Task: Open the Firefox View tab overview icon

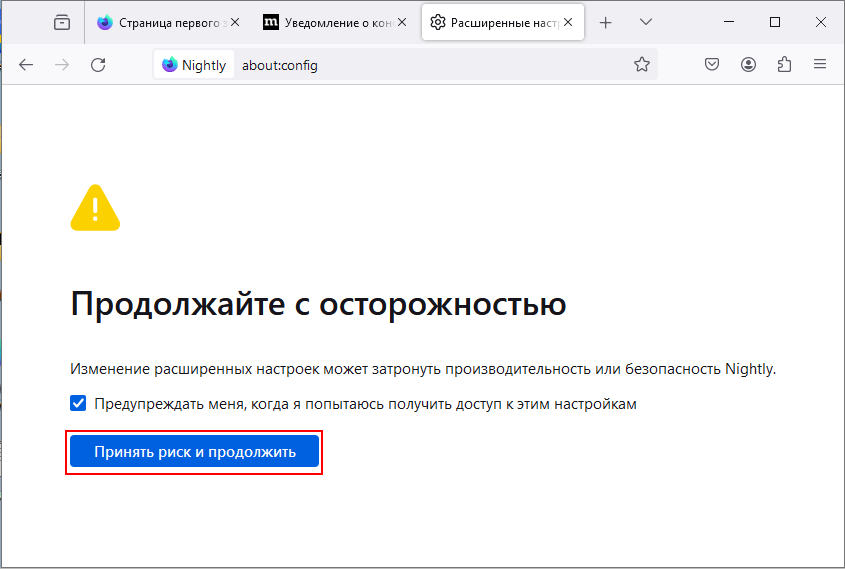Action: click(62, 23)
